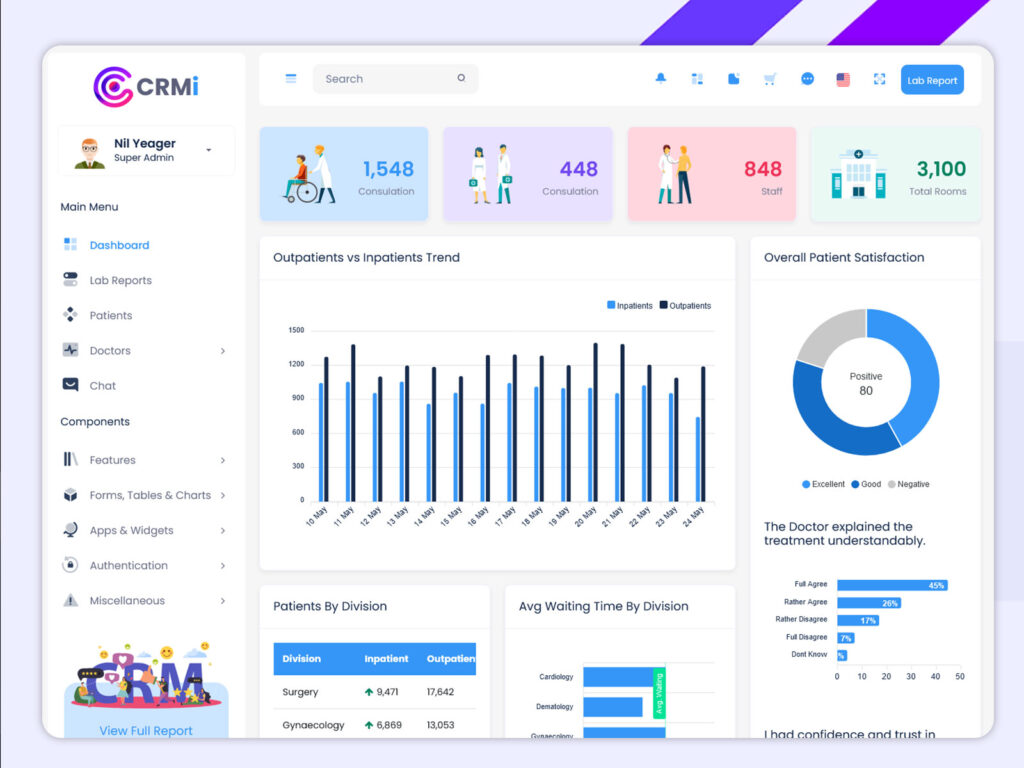Toggle the Negative satisfaction legend item

[x=908, y=484]
